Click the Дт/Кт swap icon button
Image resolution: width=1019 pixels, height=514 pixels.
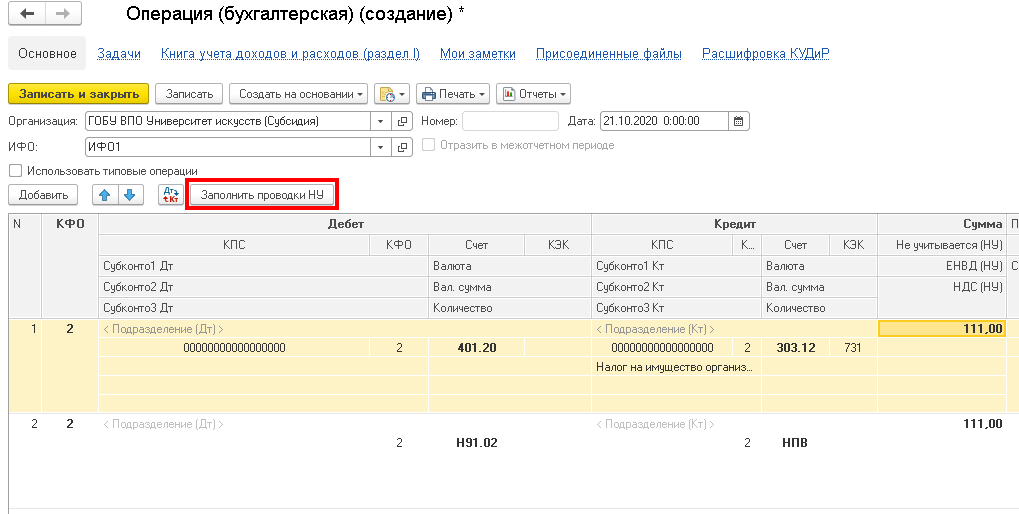pyautogui.click(x=171, y=195)
